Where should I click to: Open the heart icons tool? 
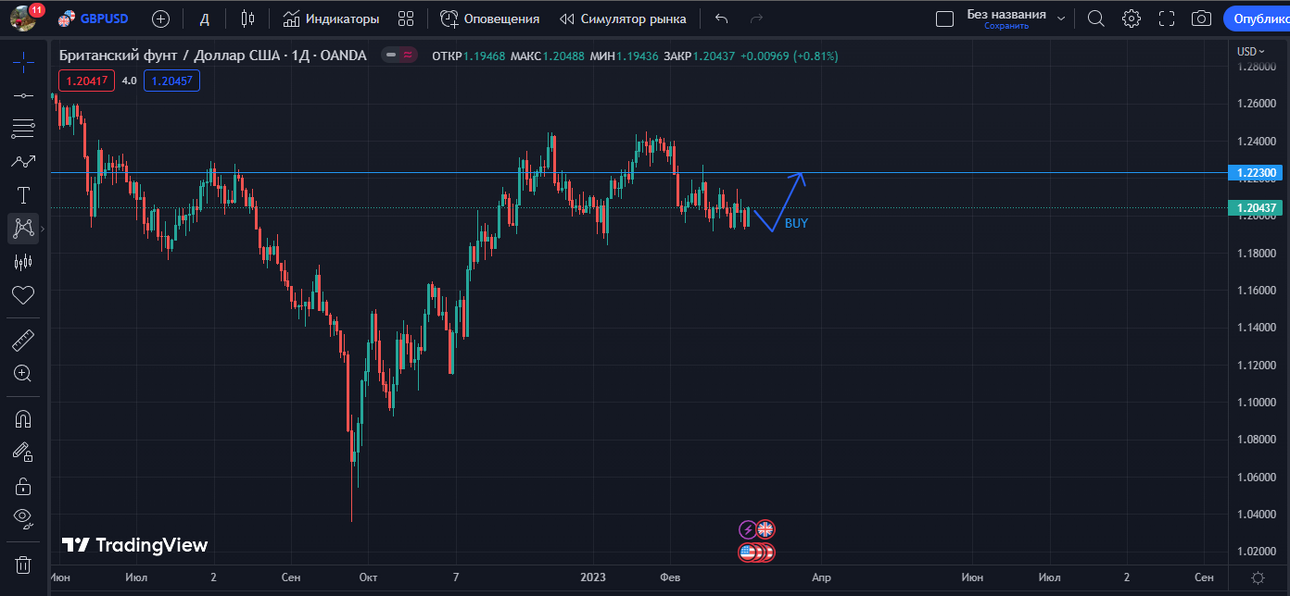[23, 295]
